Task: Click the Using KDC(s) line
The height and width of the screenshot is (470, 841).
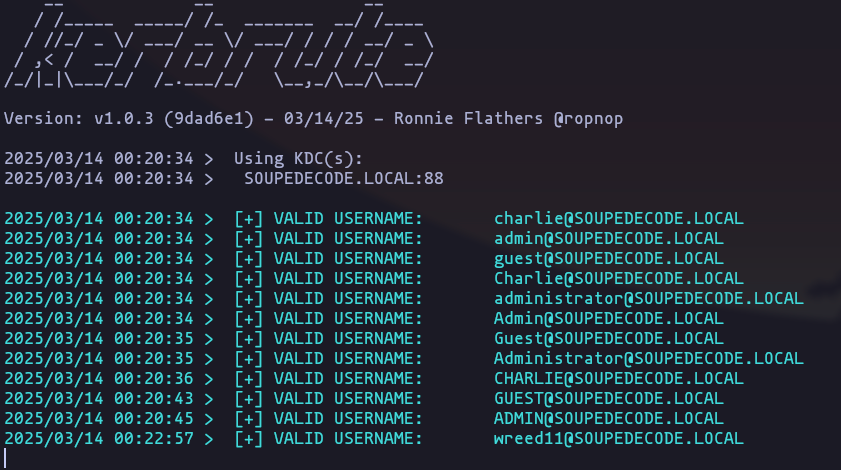Action: tap(298, 159)
